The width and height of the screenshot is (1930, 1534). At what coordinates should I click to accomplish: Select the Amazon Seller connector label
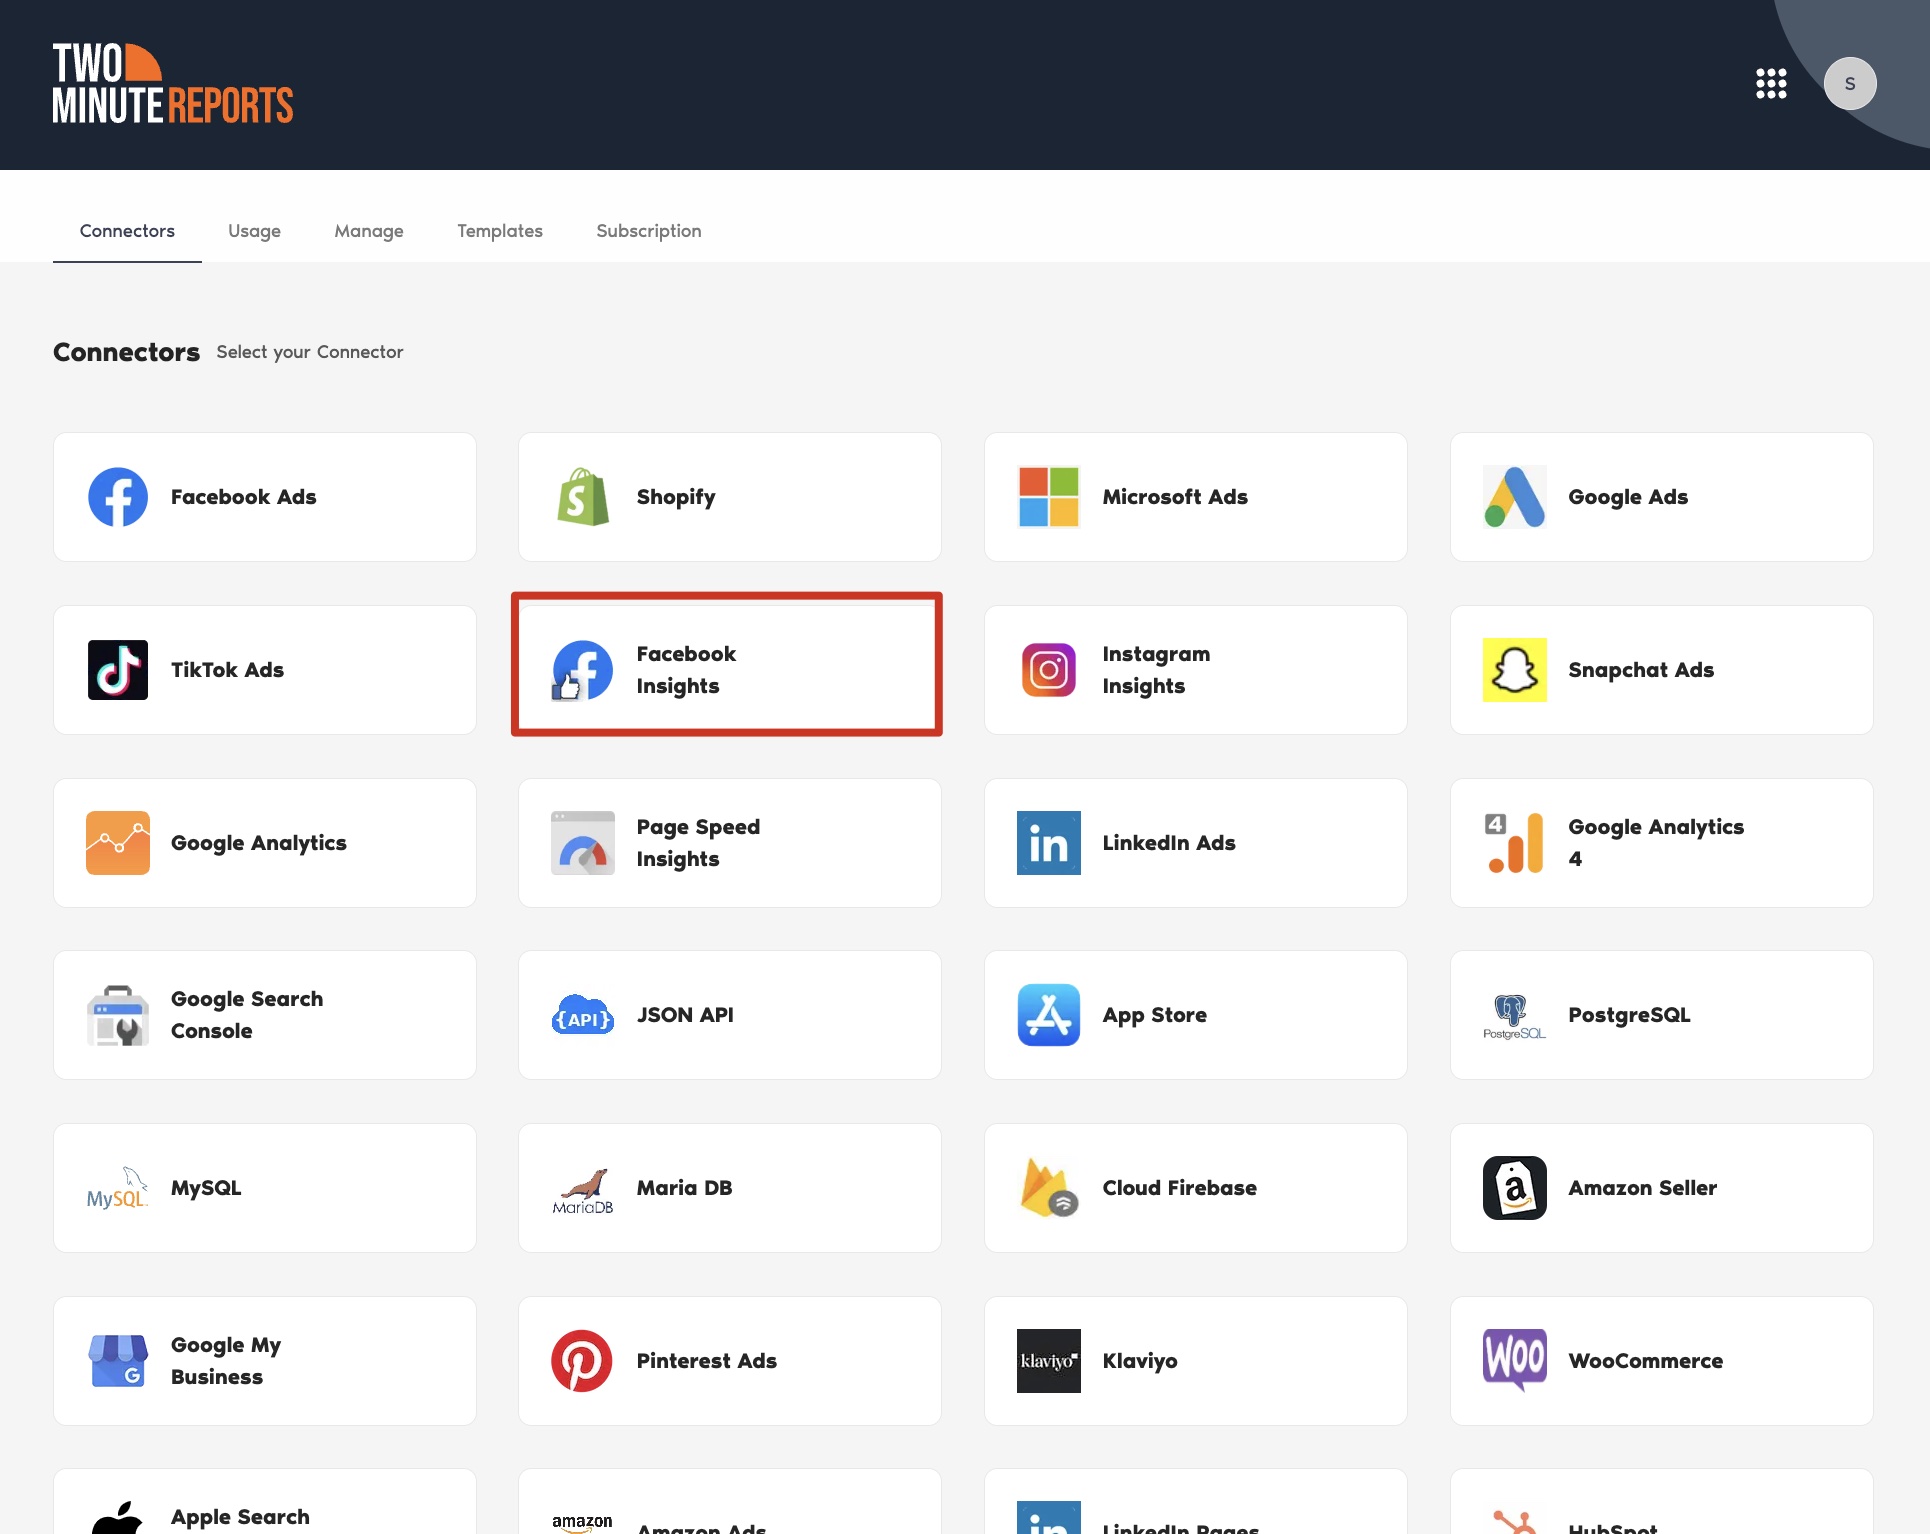[x=1643, y=1188]
